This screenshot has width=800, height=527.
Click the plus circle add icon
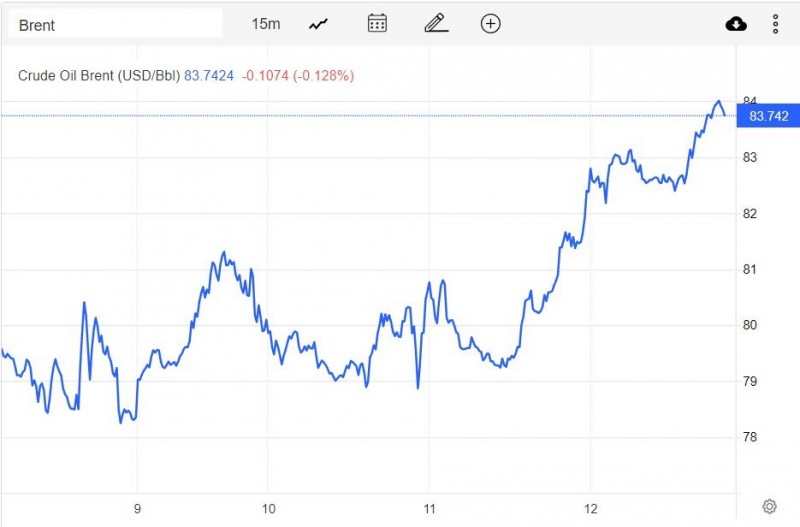(x=490, y=24)
